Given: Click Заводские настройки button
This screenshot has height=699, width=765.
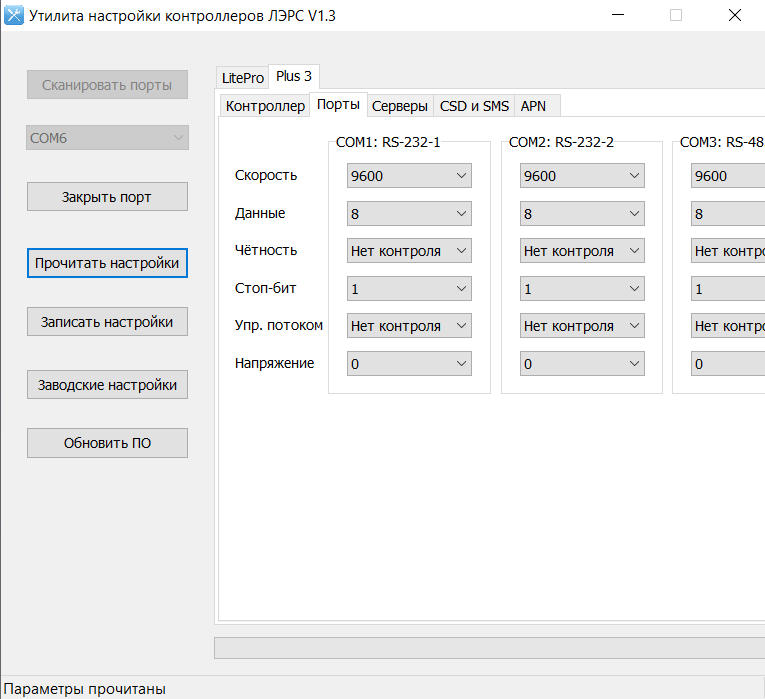Looking at the screenshot, I should [x=107, y=385].
